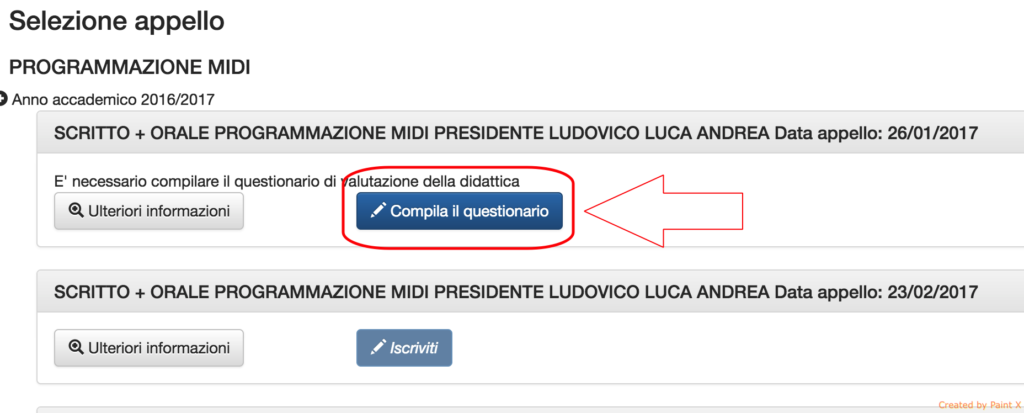The width and height of the screenshot is (1024, 413).
Task: Click pencil icon on the Iscriviti button
Action: point(377,348)
